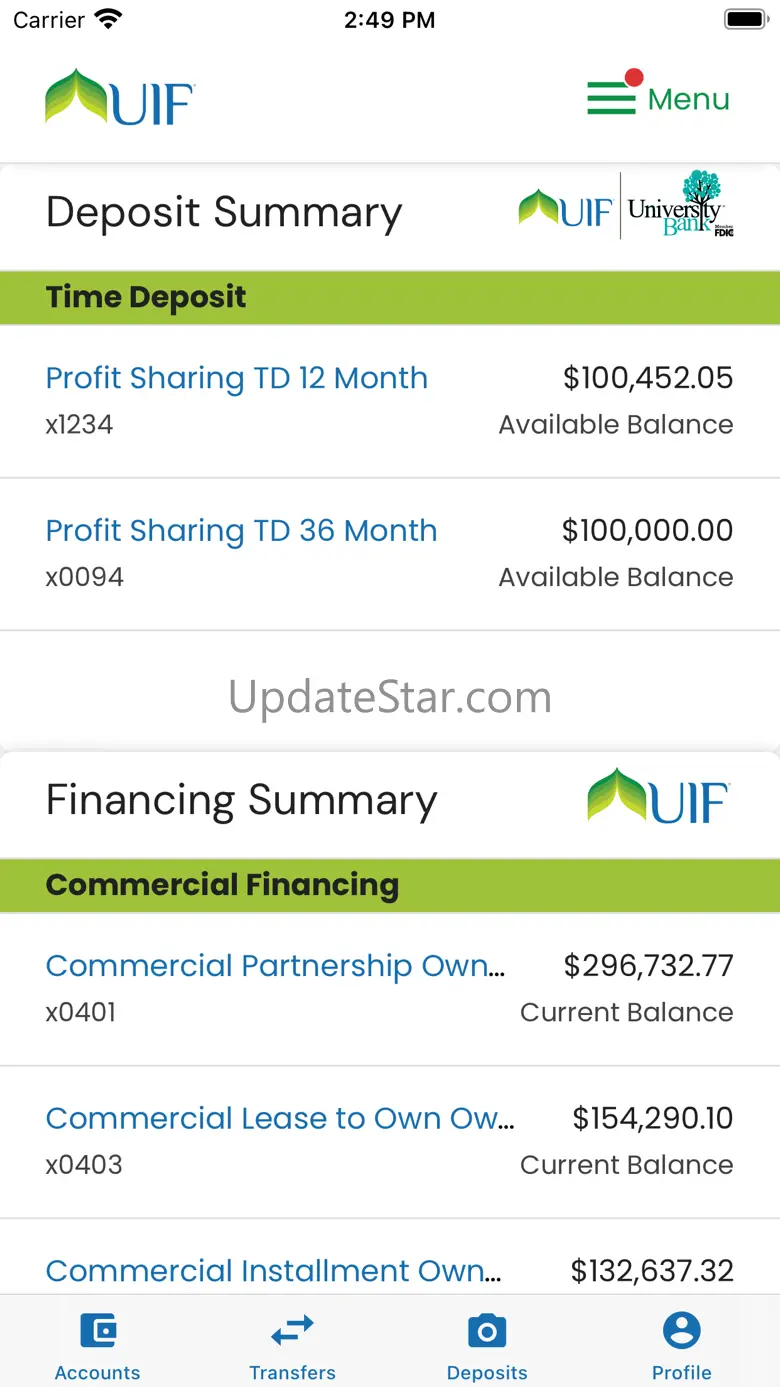Image resolution: width=780 pixels, height=1387 pixels.
Task: Open Commercial Installment account
Action: point(273,1270)
